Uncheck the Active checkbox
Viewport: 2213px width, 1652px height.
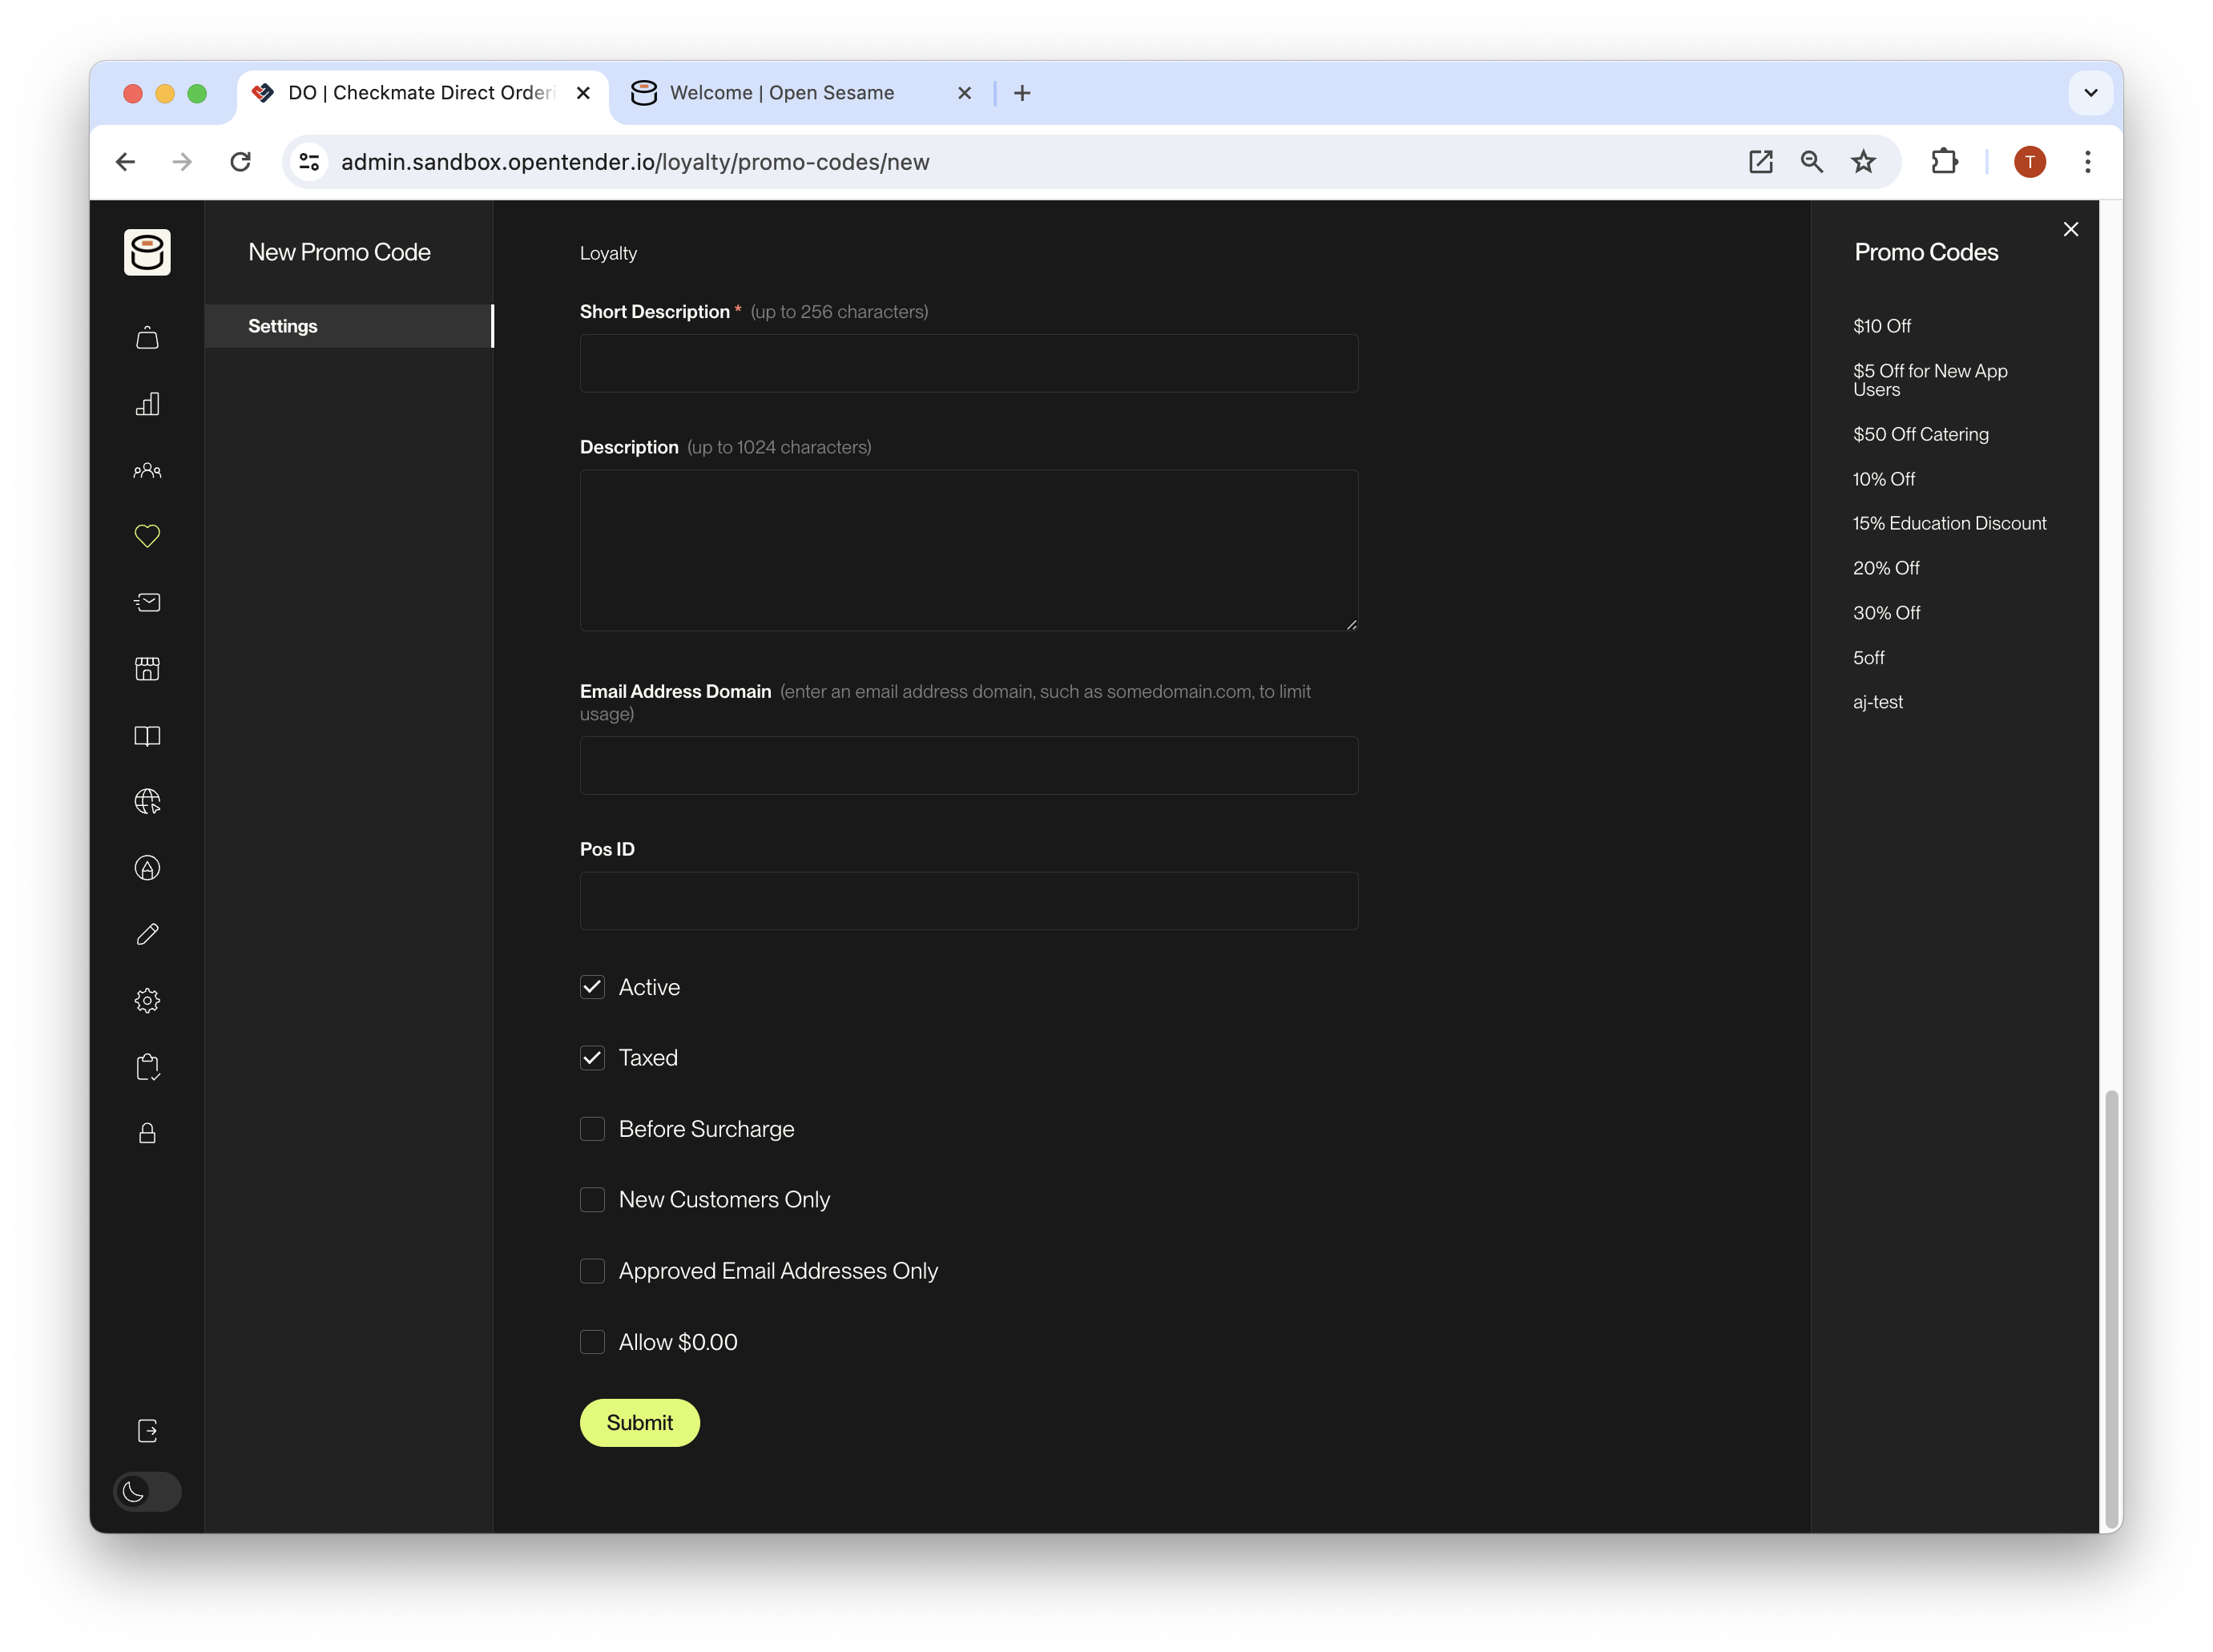tap(592, 987)
